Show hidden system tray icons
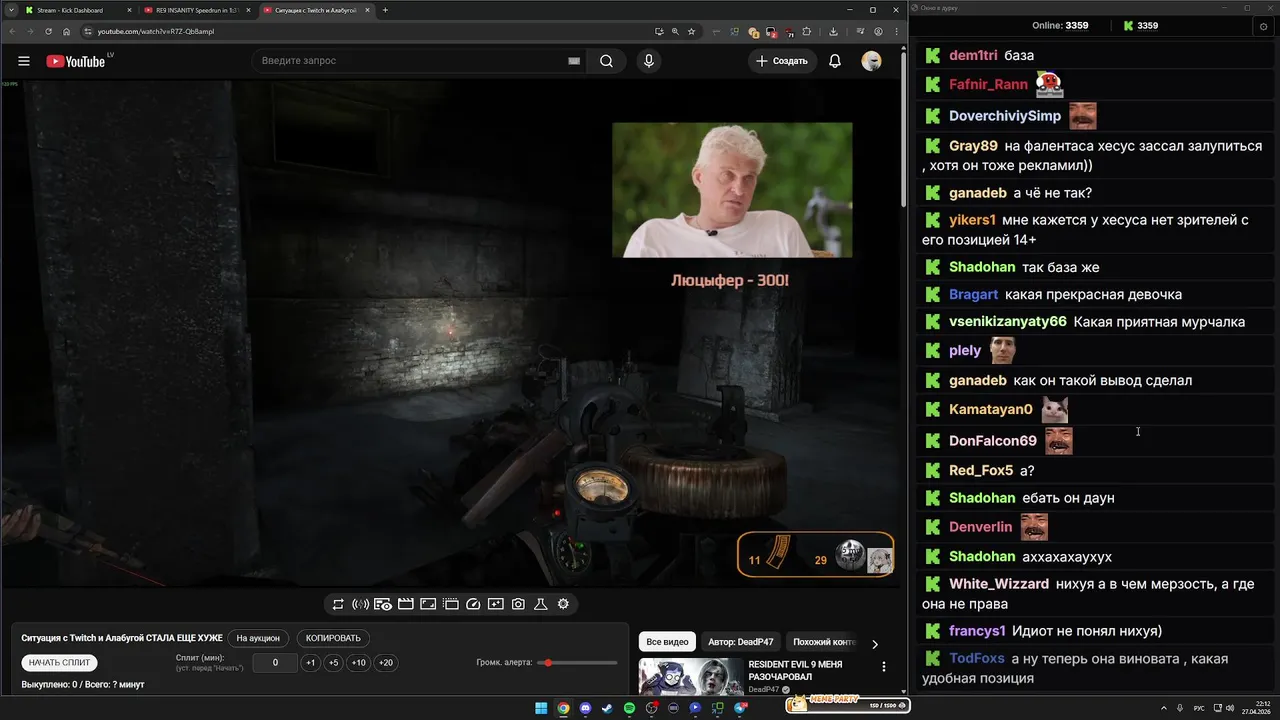This screenshot has width=1280, height=720. click(x=1165, y=708)
